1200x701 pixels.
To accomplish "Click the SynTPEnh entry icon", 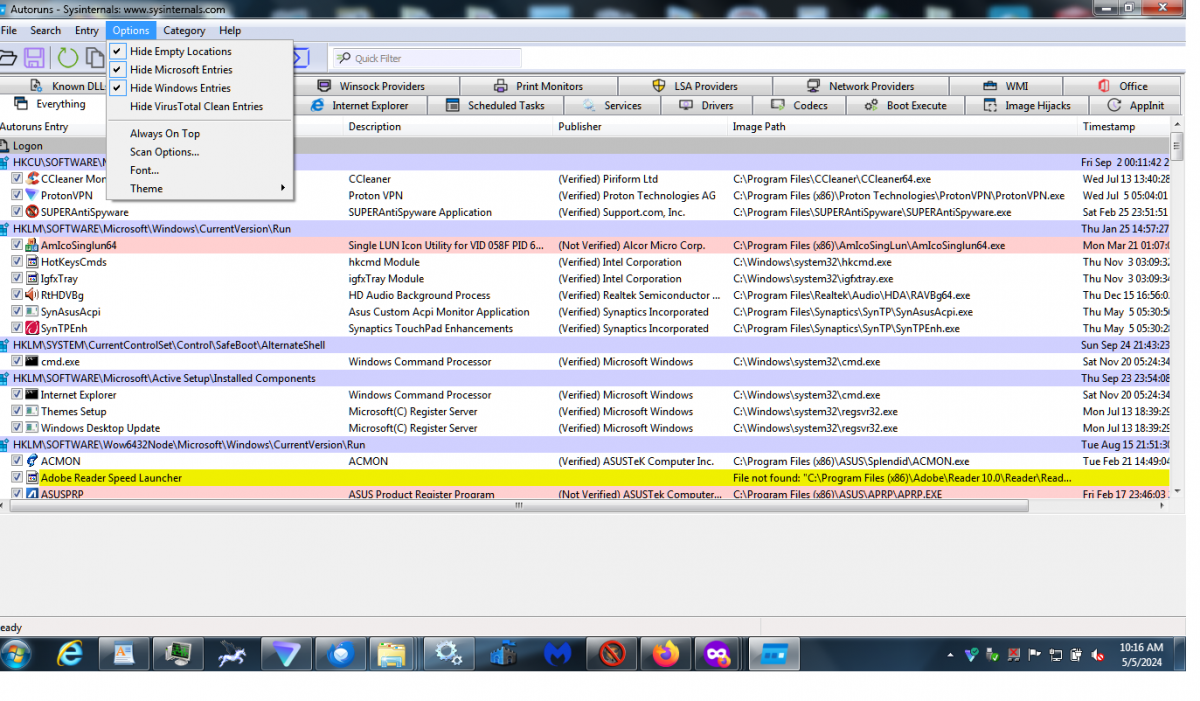I will 32,328.
